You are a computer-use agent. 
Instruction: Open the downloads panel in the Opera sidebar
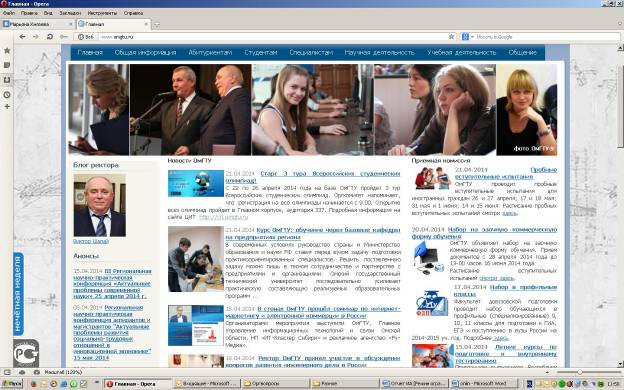(x=7, y=80)
